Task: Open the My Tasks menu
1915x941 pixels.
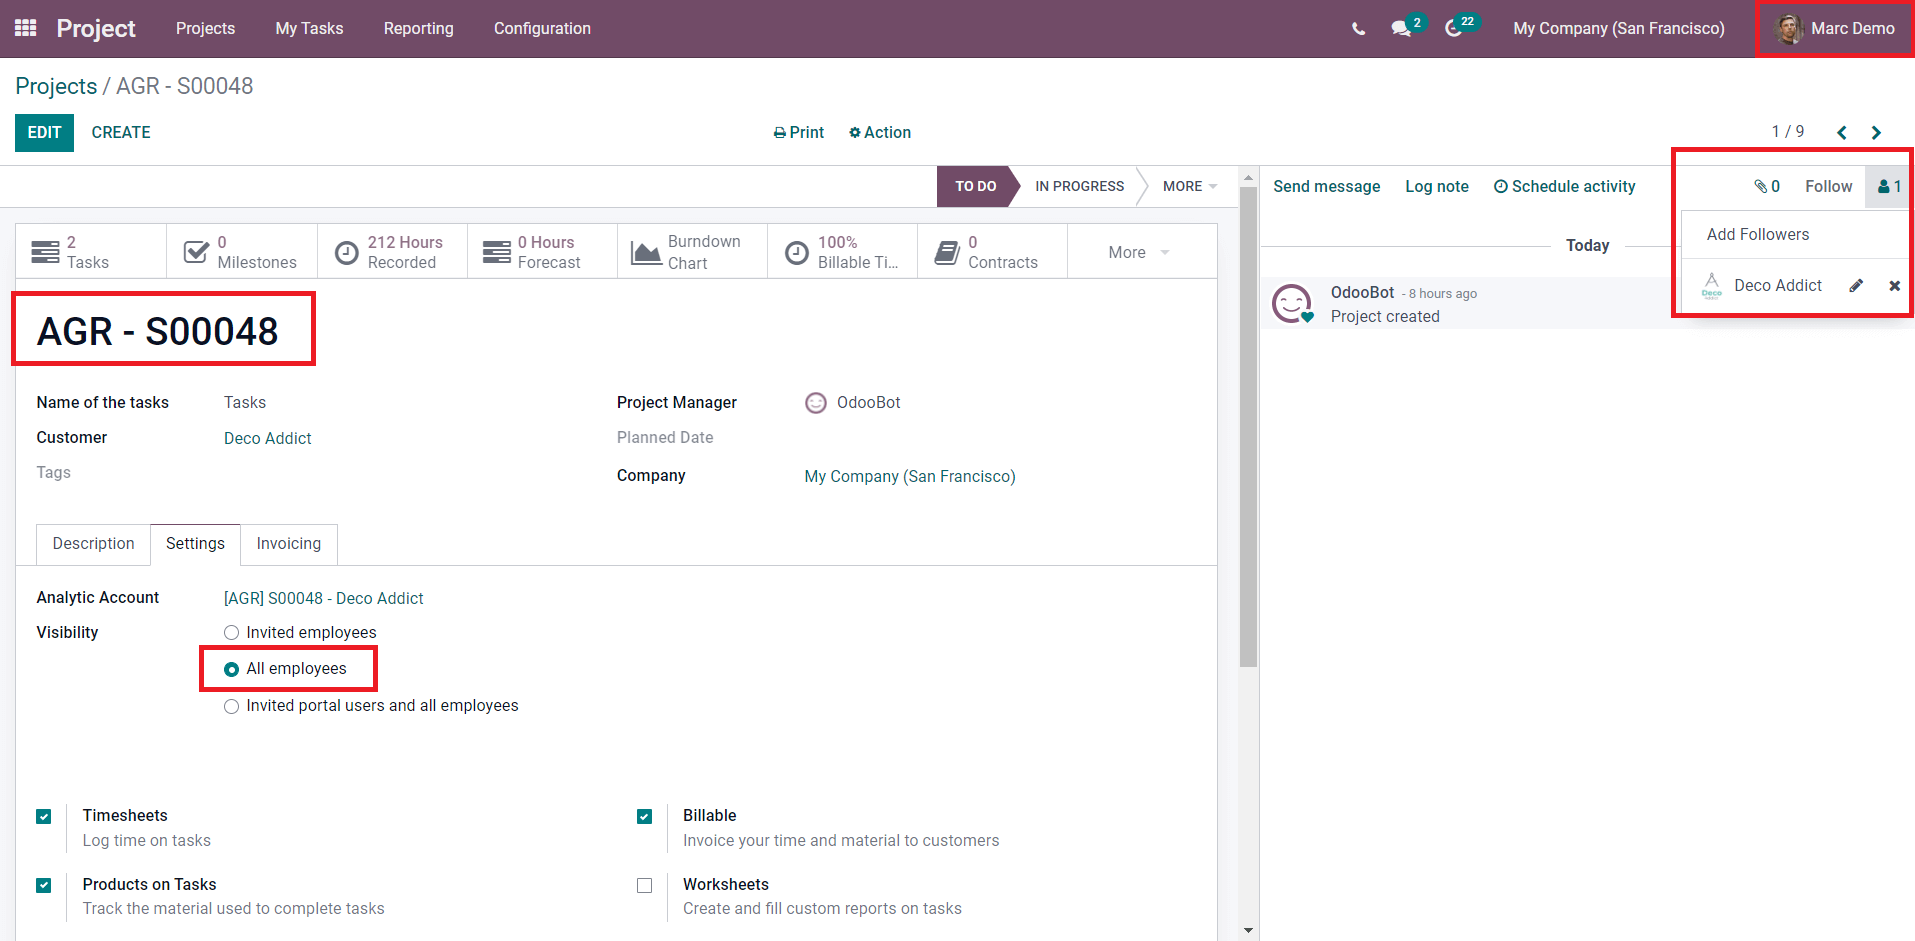Action: coord(309,28)
